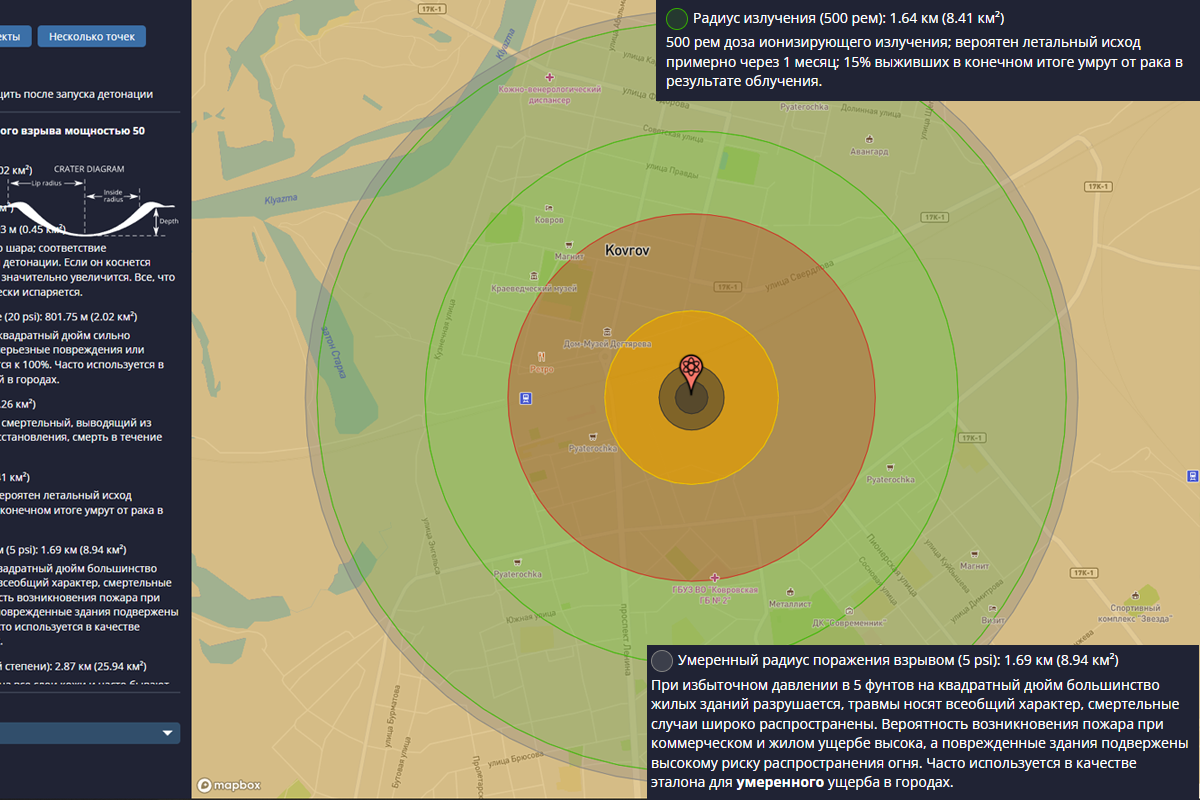This screenshot has height=800, width=1200.
Task: Click the blue train station icon near Ретро
Action: pos(526,397)
